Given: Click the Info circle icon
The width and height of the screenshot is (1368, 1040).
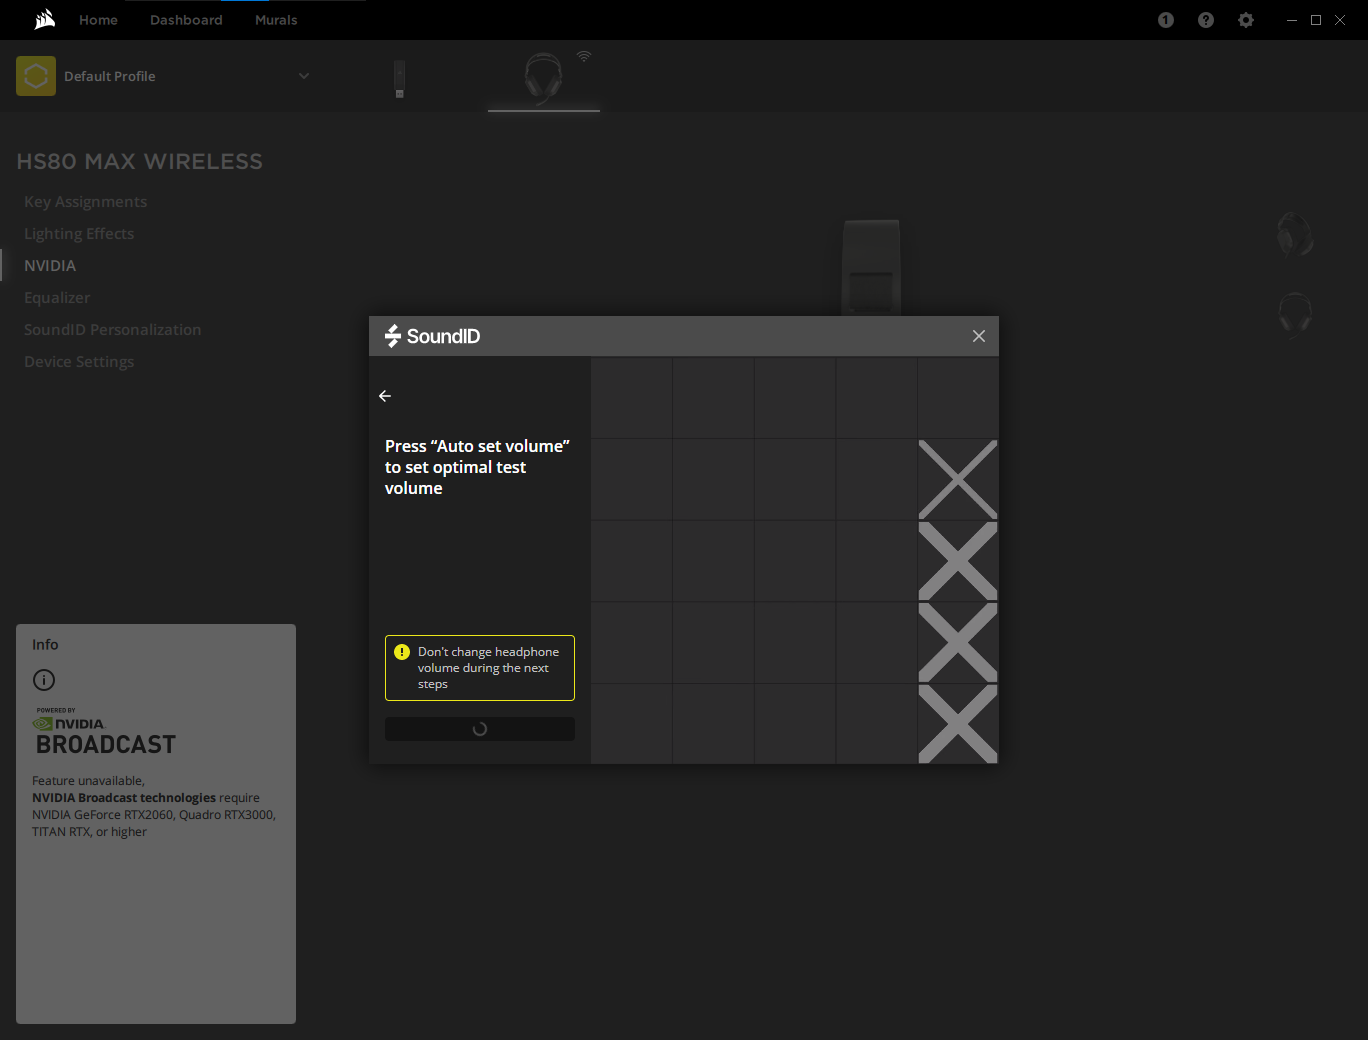Looking at the screenshot, I should click(44, 680).
